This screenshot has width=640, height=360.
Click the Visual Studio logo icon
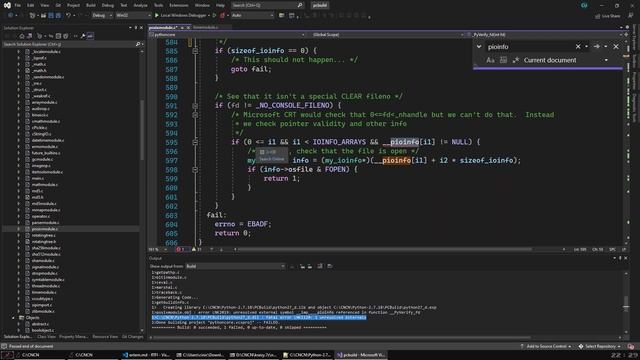click(7, 5)
